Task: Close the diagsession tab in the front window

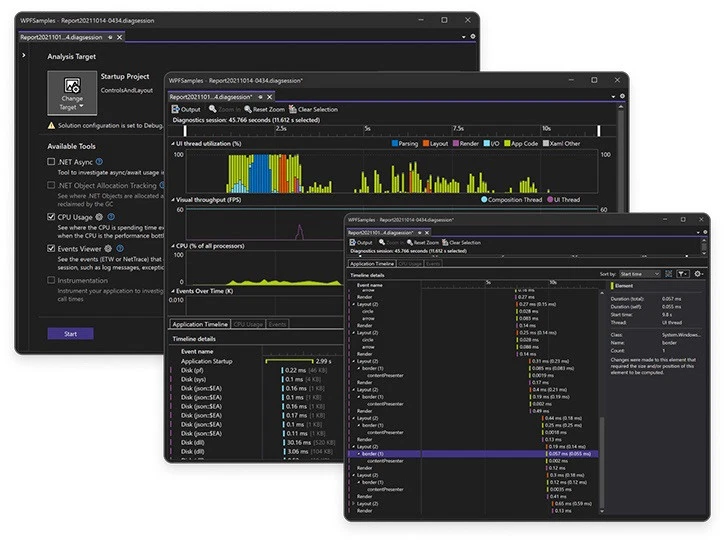Action: [x=427, y=232]
